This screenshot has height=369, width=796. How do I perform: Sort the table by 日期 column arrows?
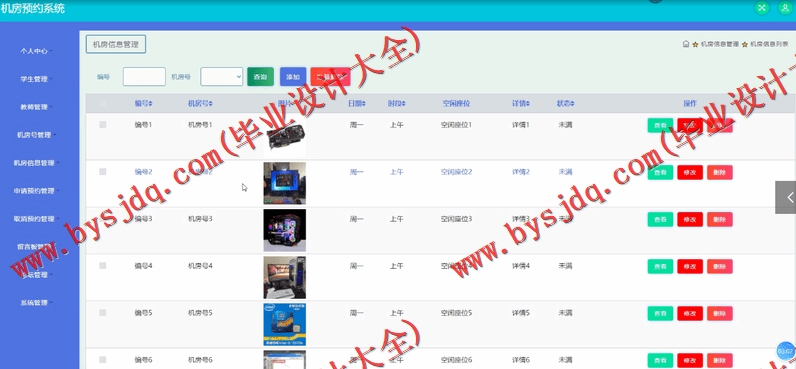pyautogui.click(x=363, y=104)
